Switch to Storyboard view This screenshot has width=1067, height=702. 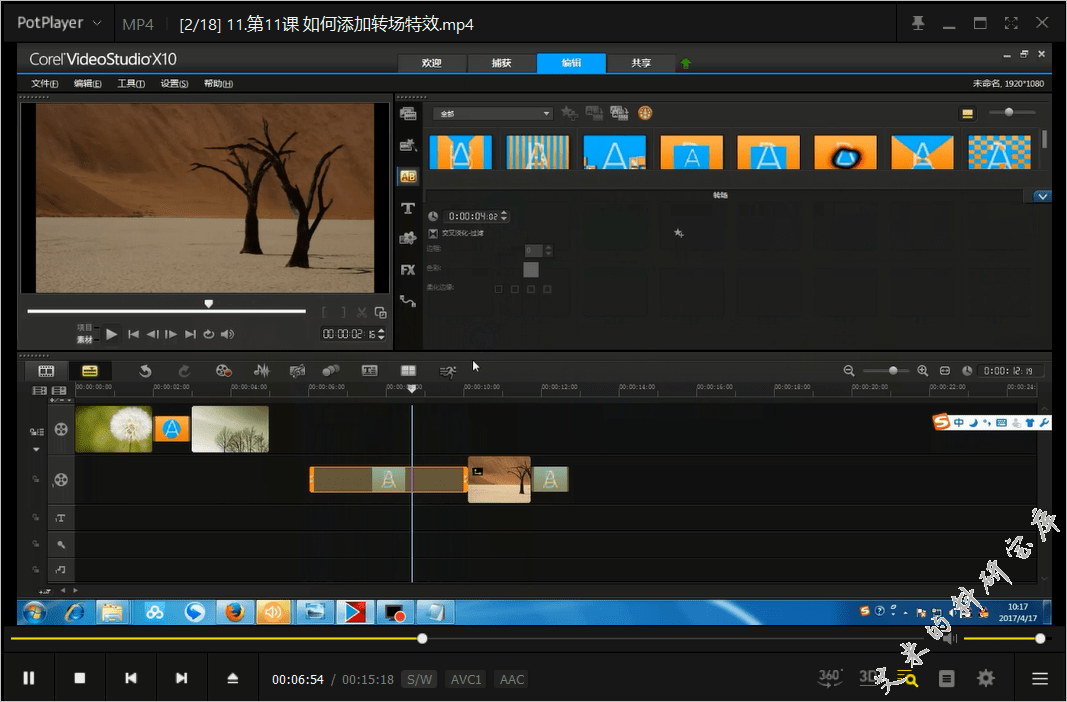[x=46, y=371]
